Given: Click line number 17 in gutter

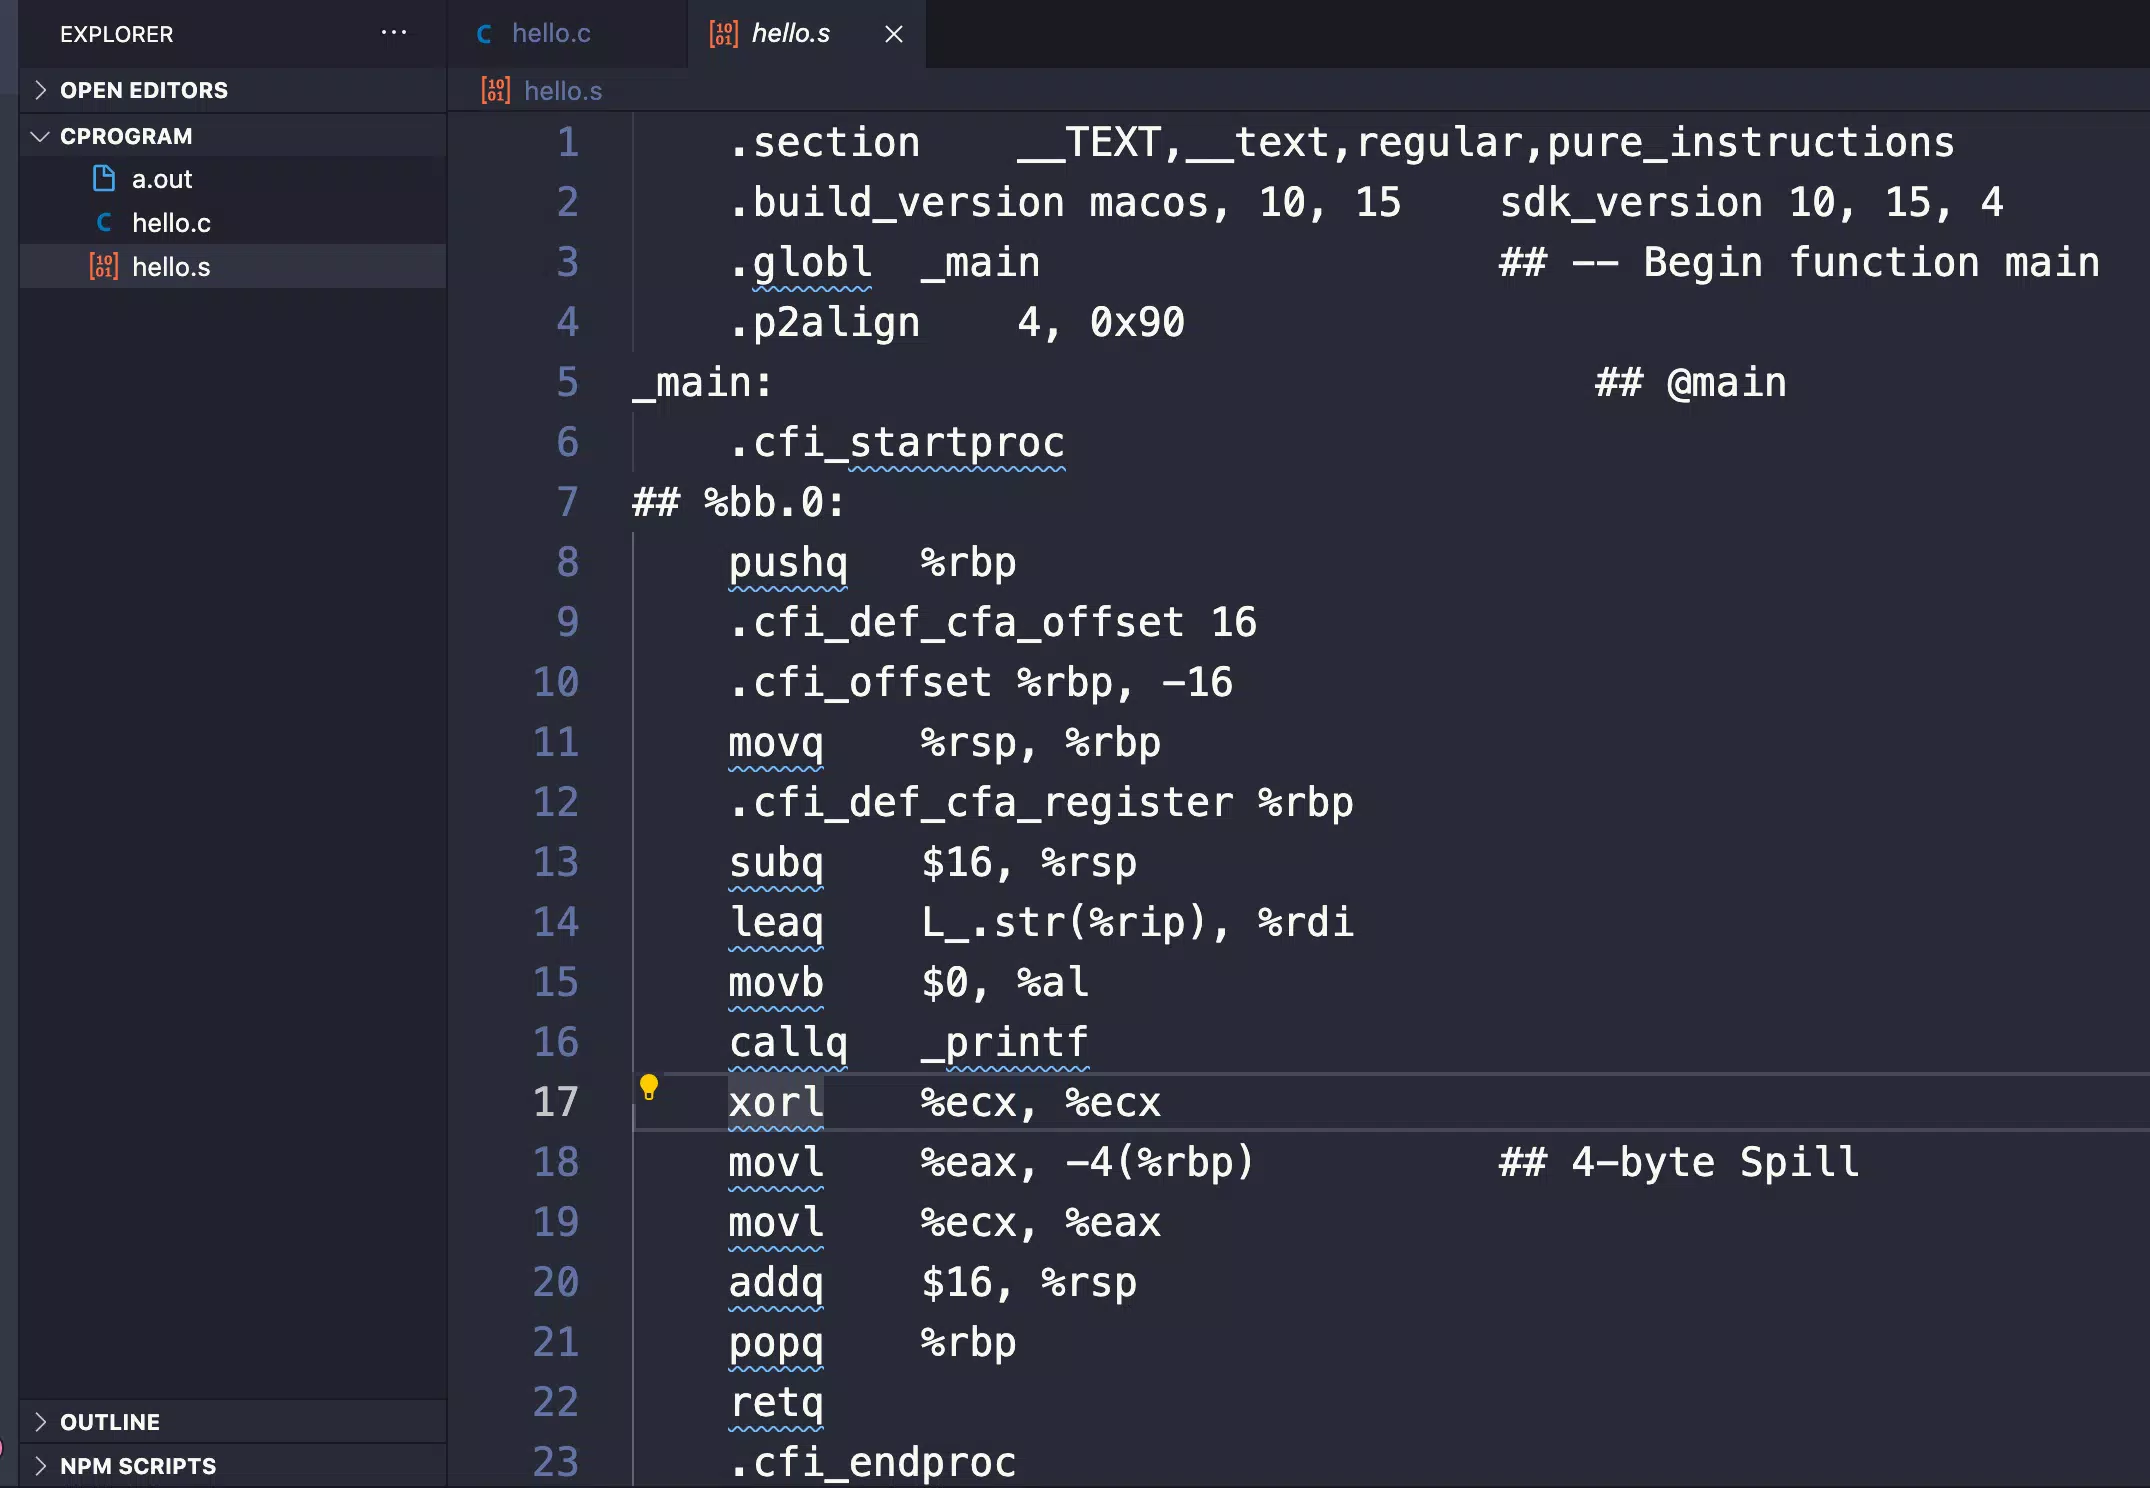Looking at the screenshot, I should coord(556,1102).
